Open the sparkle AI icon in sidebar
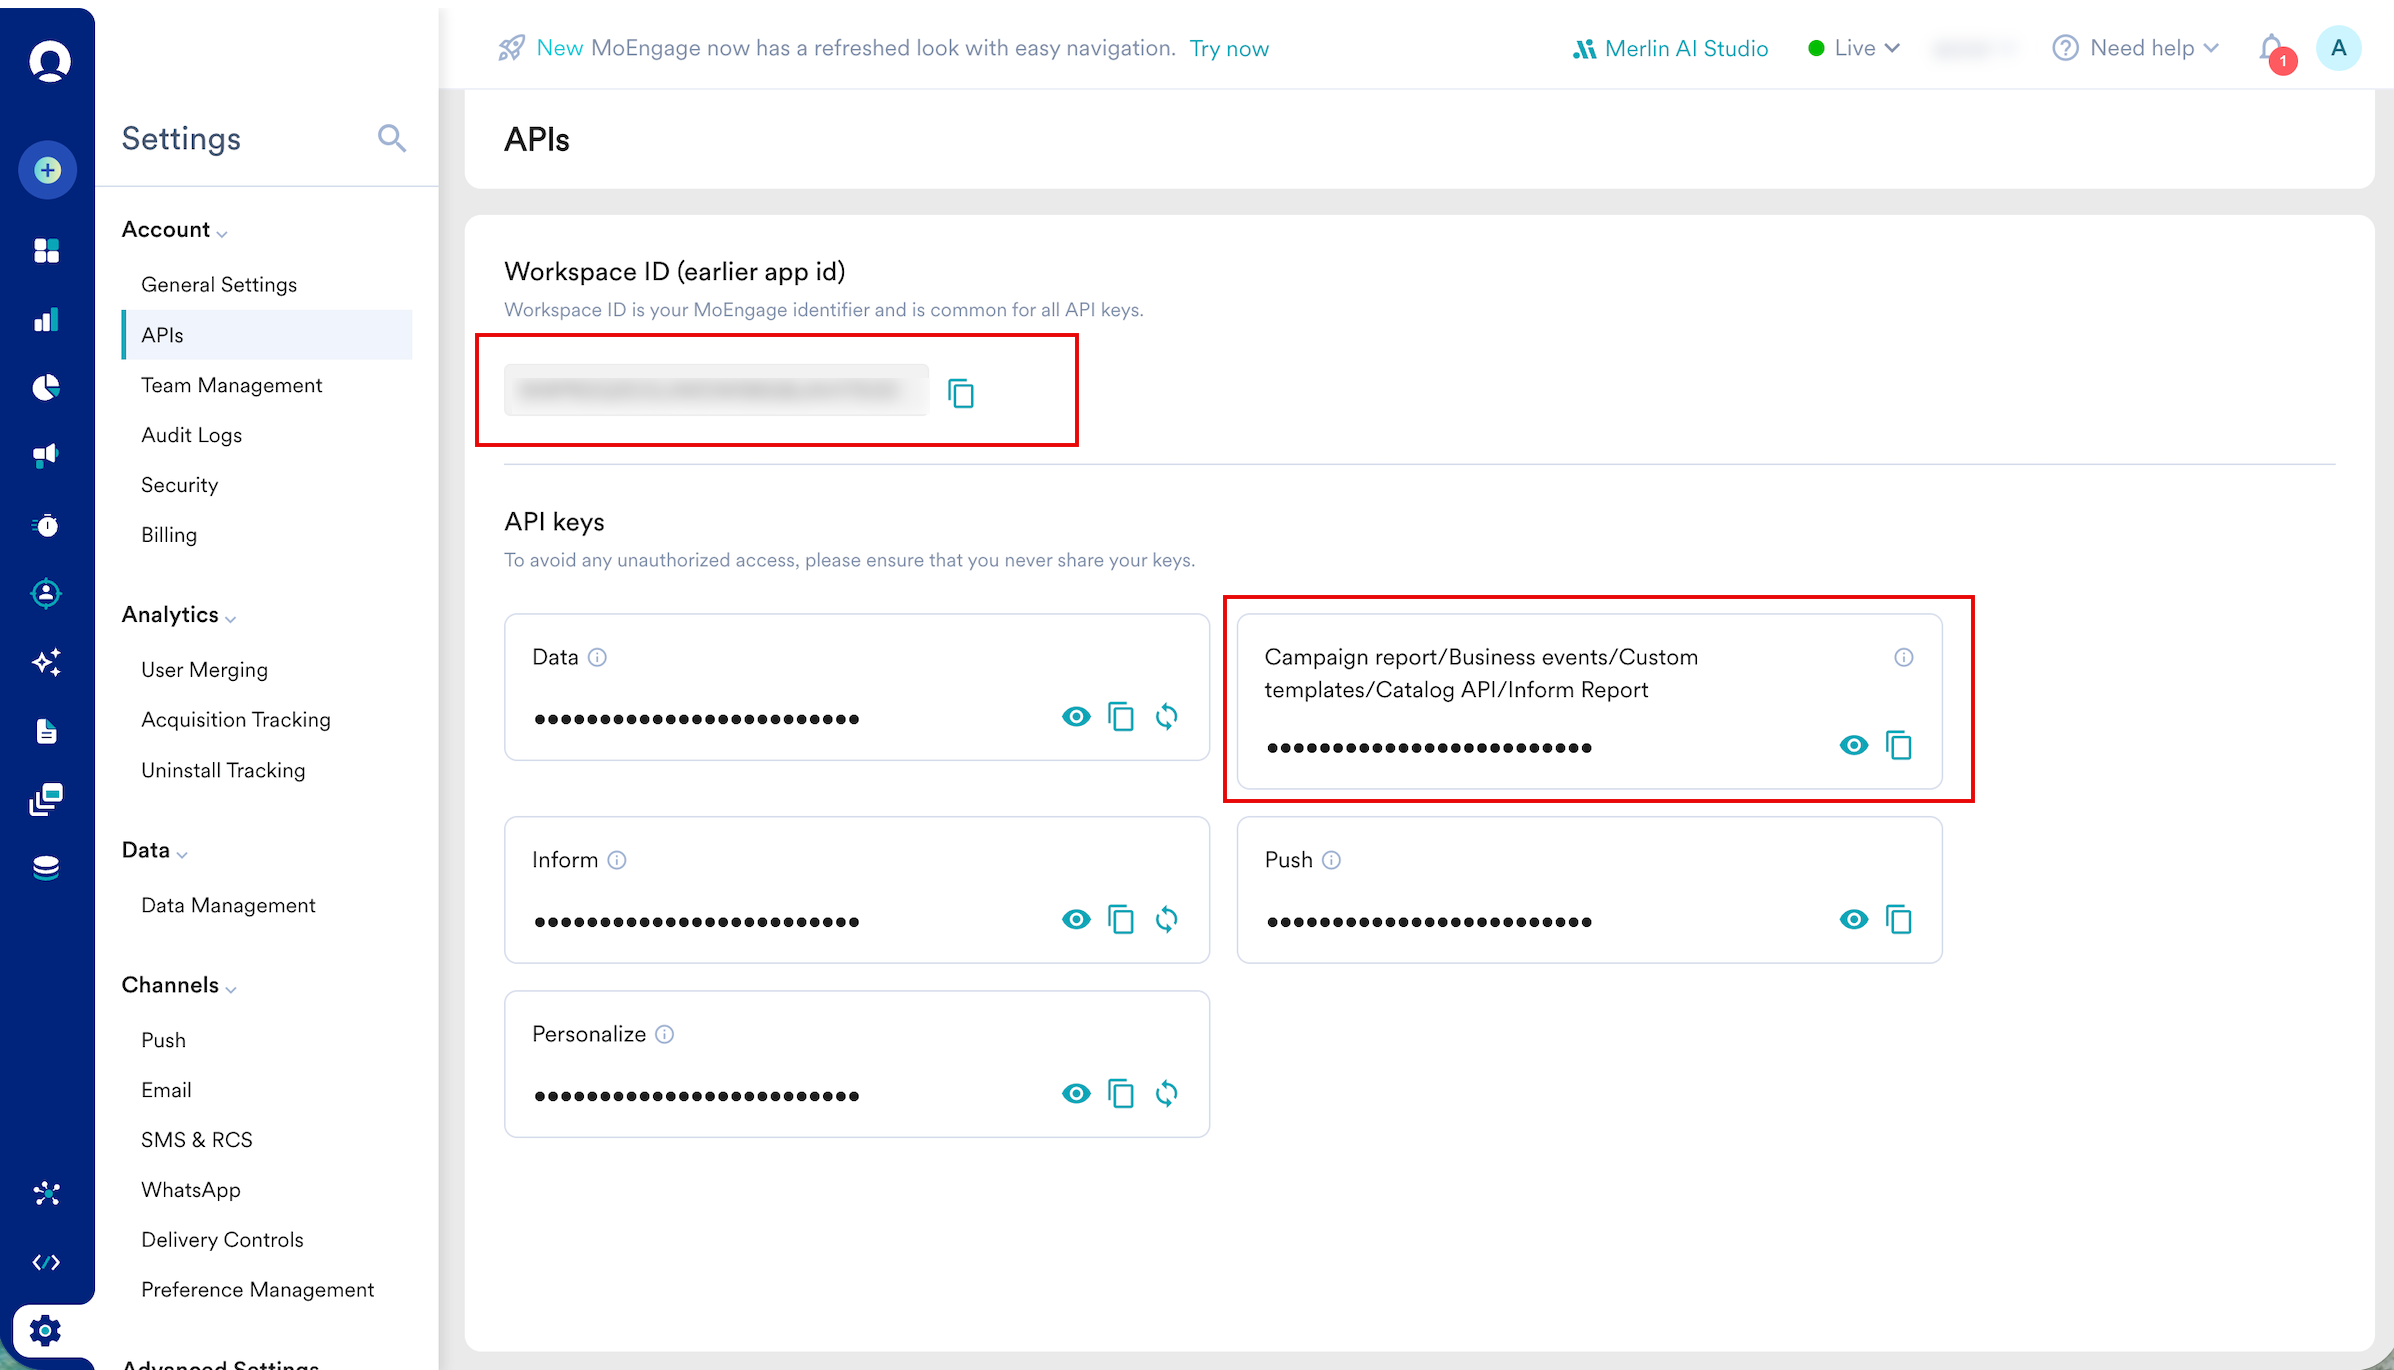The width and height of the screenshot is (2394, 1370). (x=47, y=662)
